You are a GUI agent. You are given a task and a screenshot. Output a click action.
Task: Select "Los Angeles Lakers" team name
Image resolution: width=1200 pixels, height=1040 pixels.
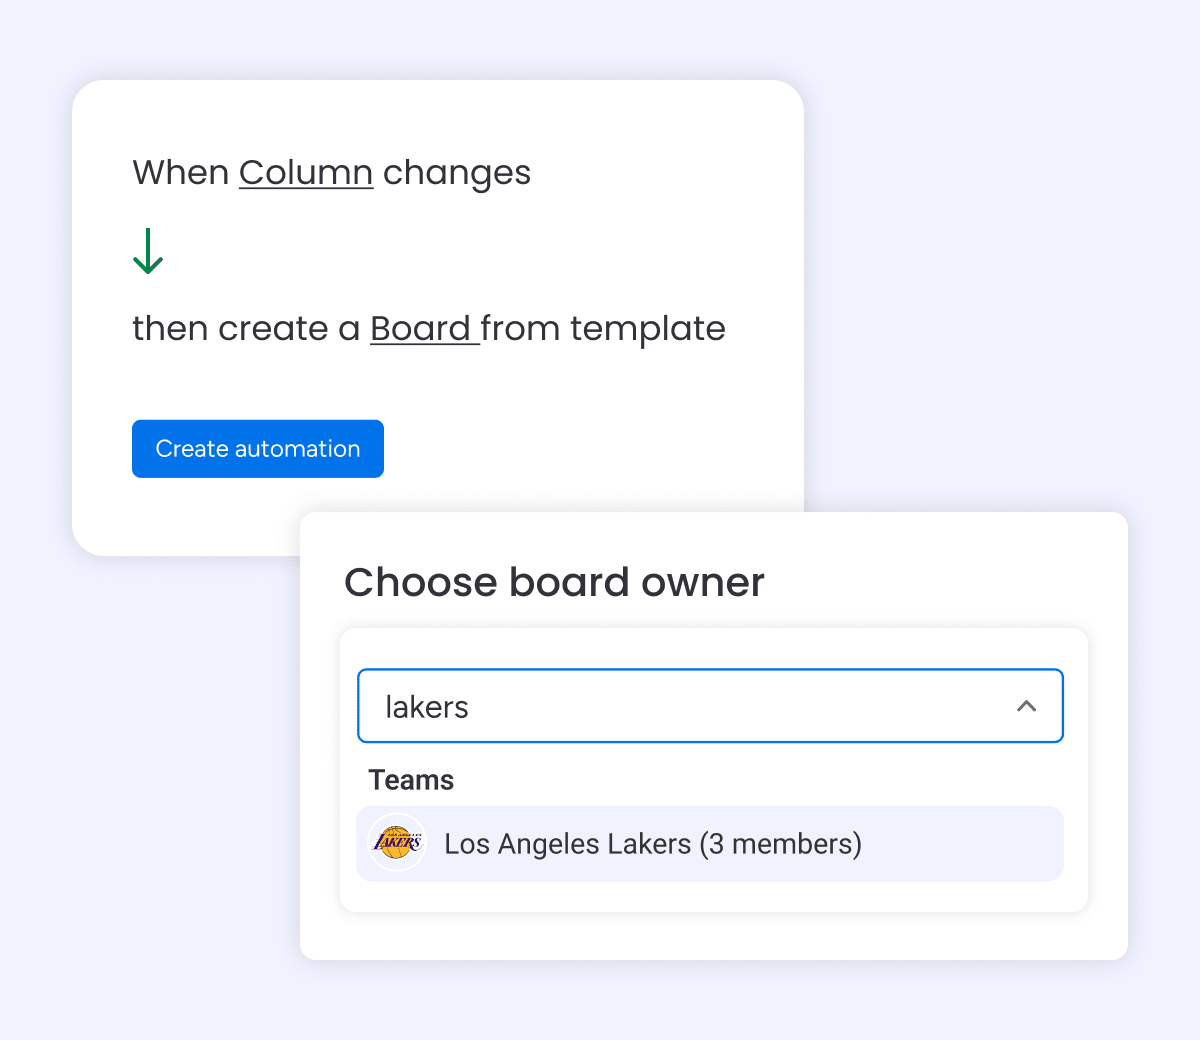click(567, 844)
